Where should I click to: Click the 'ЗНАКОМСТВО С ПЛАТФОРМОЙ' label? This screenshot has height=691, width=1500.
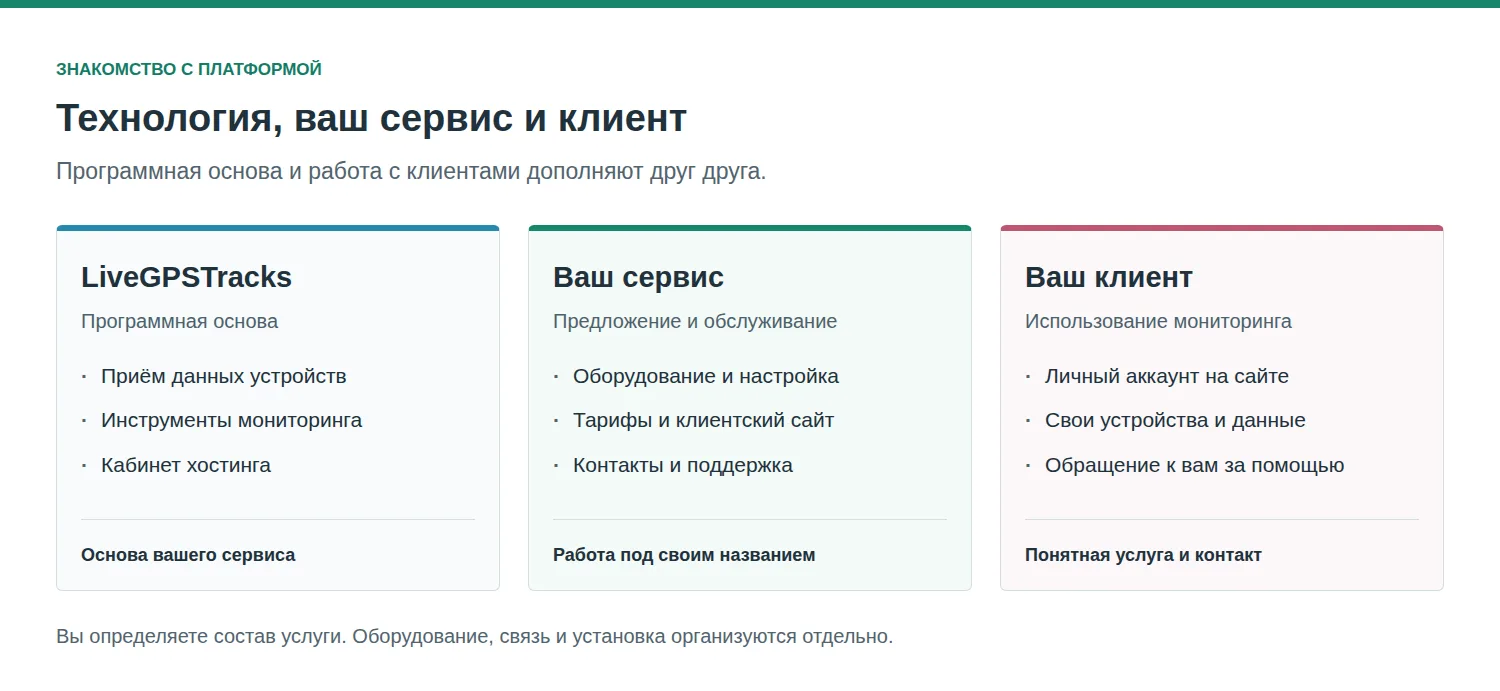click(189, 69)
